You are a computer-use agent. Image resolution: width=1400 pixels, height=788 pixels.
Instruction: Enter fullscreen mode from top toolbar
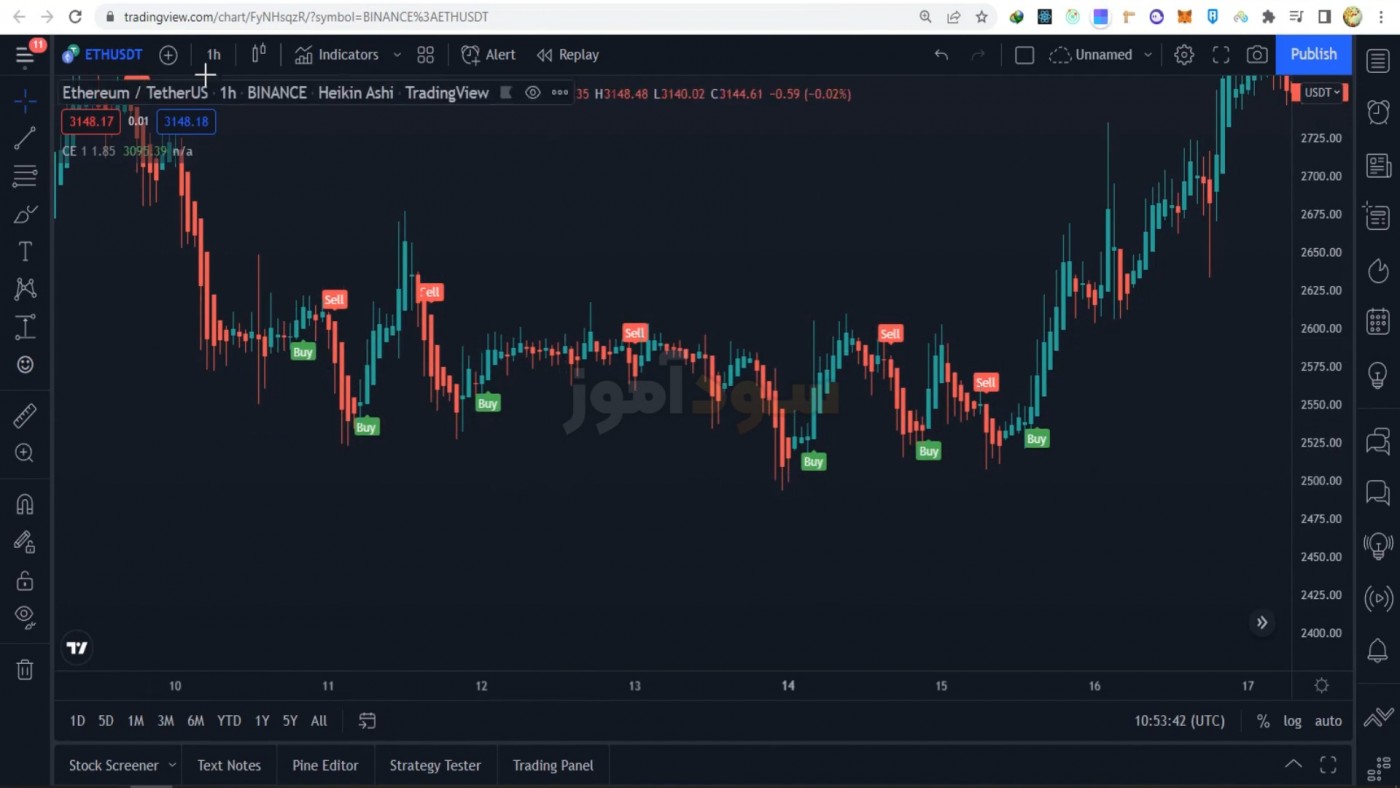[1221, 55]
